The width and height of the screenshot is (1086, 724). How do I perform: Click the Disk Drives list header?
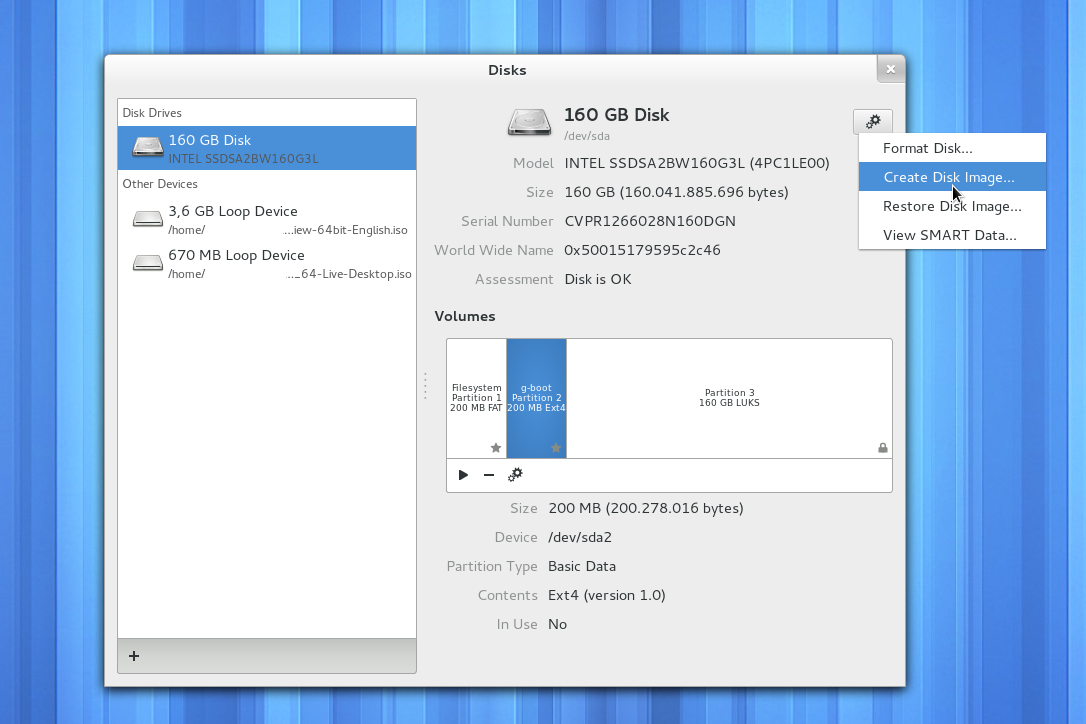coord(152,113)
